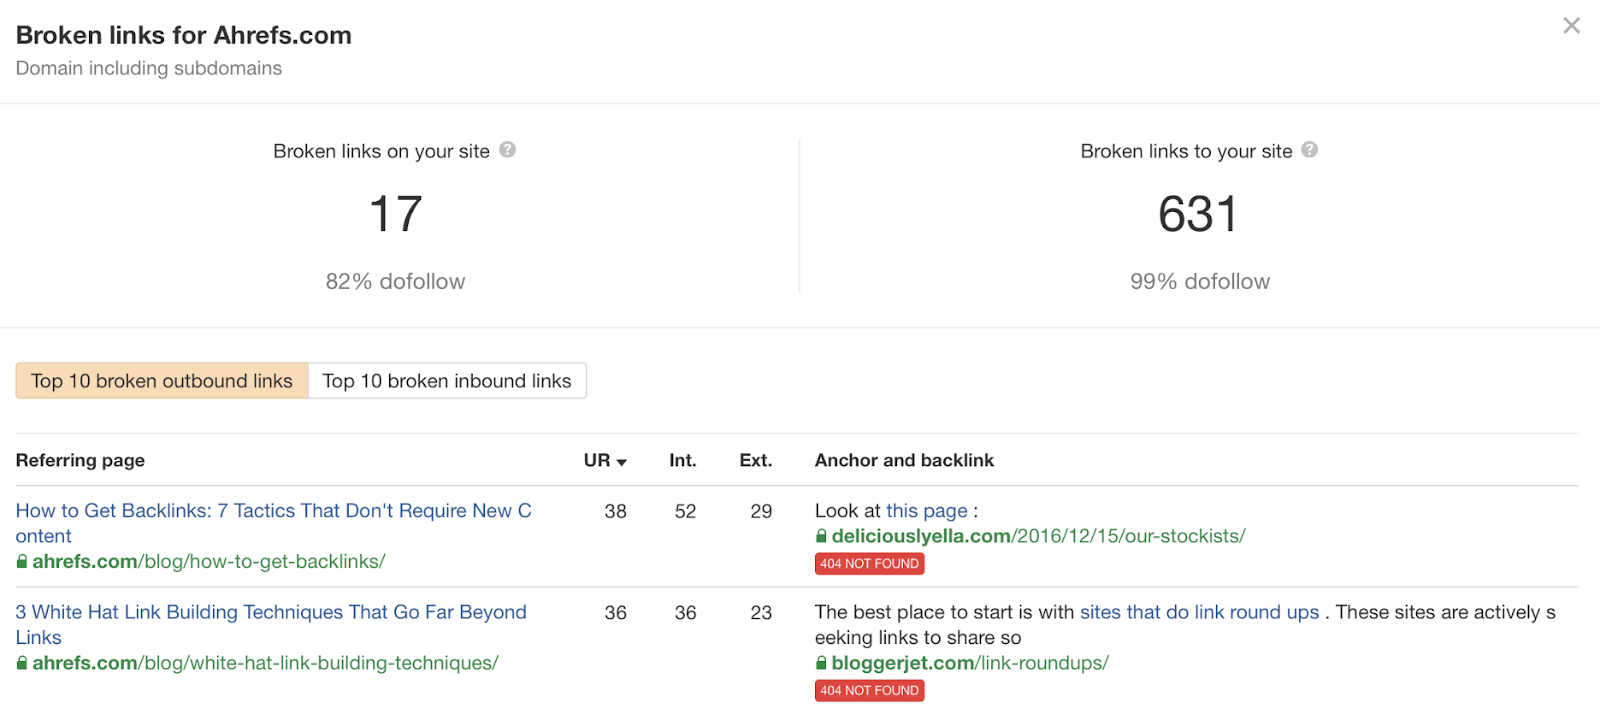Viewport: 1600px width, 709px height.
Task: Click the lock icon beside ahrefs.com/blog/how-to-get-backlinks/
Action: point(22,562)
